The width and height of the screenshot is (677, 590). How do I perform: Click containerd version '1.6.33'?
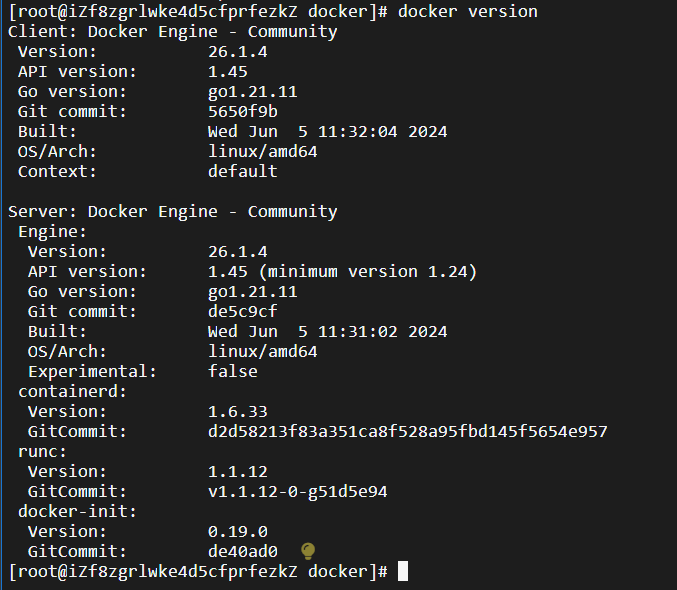pyautogui.click(x=238, y=412)
